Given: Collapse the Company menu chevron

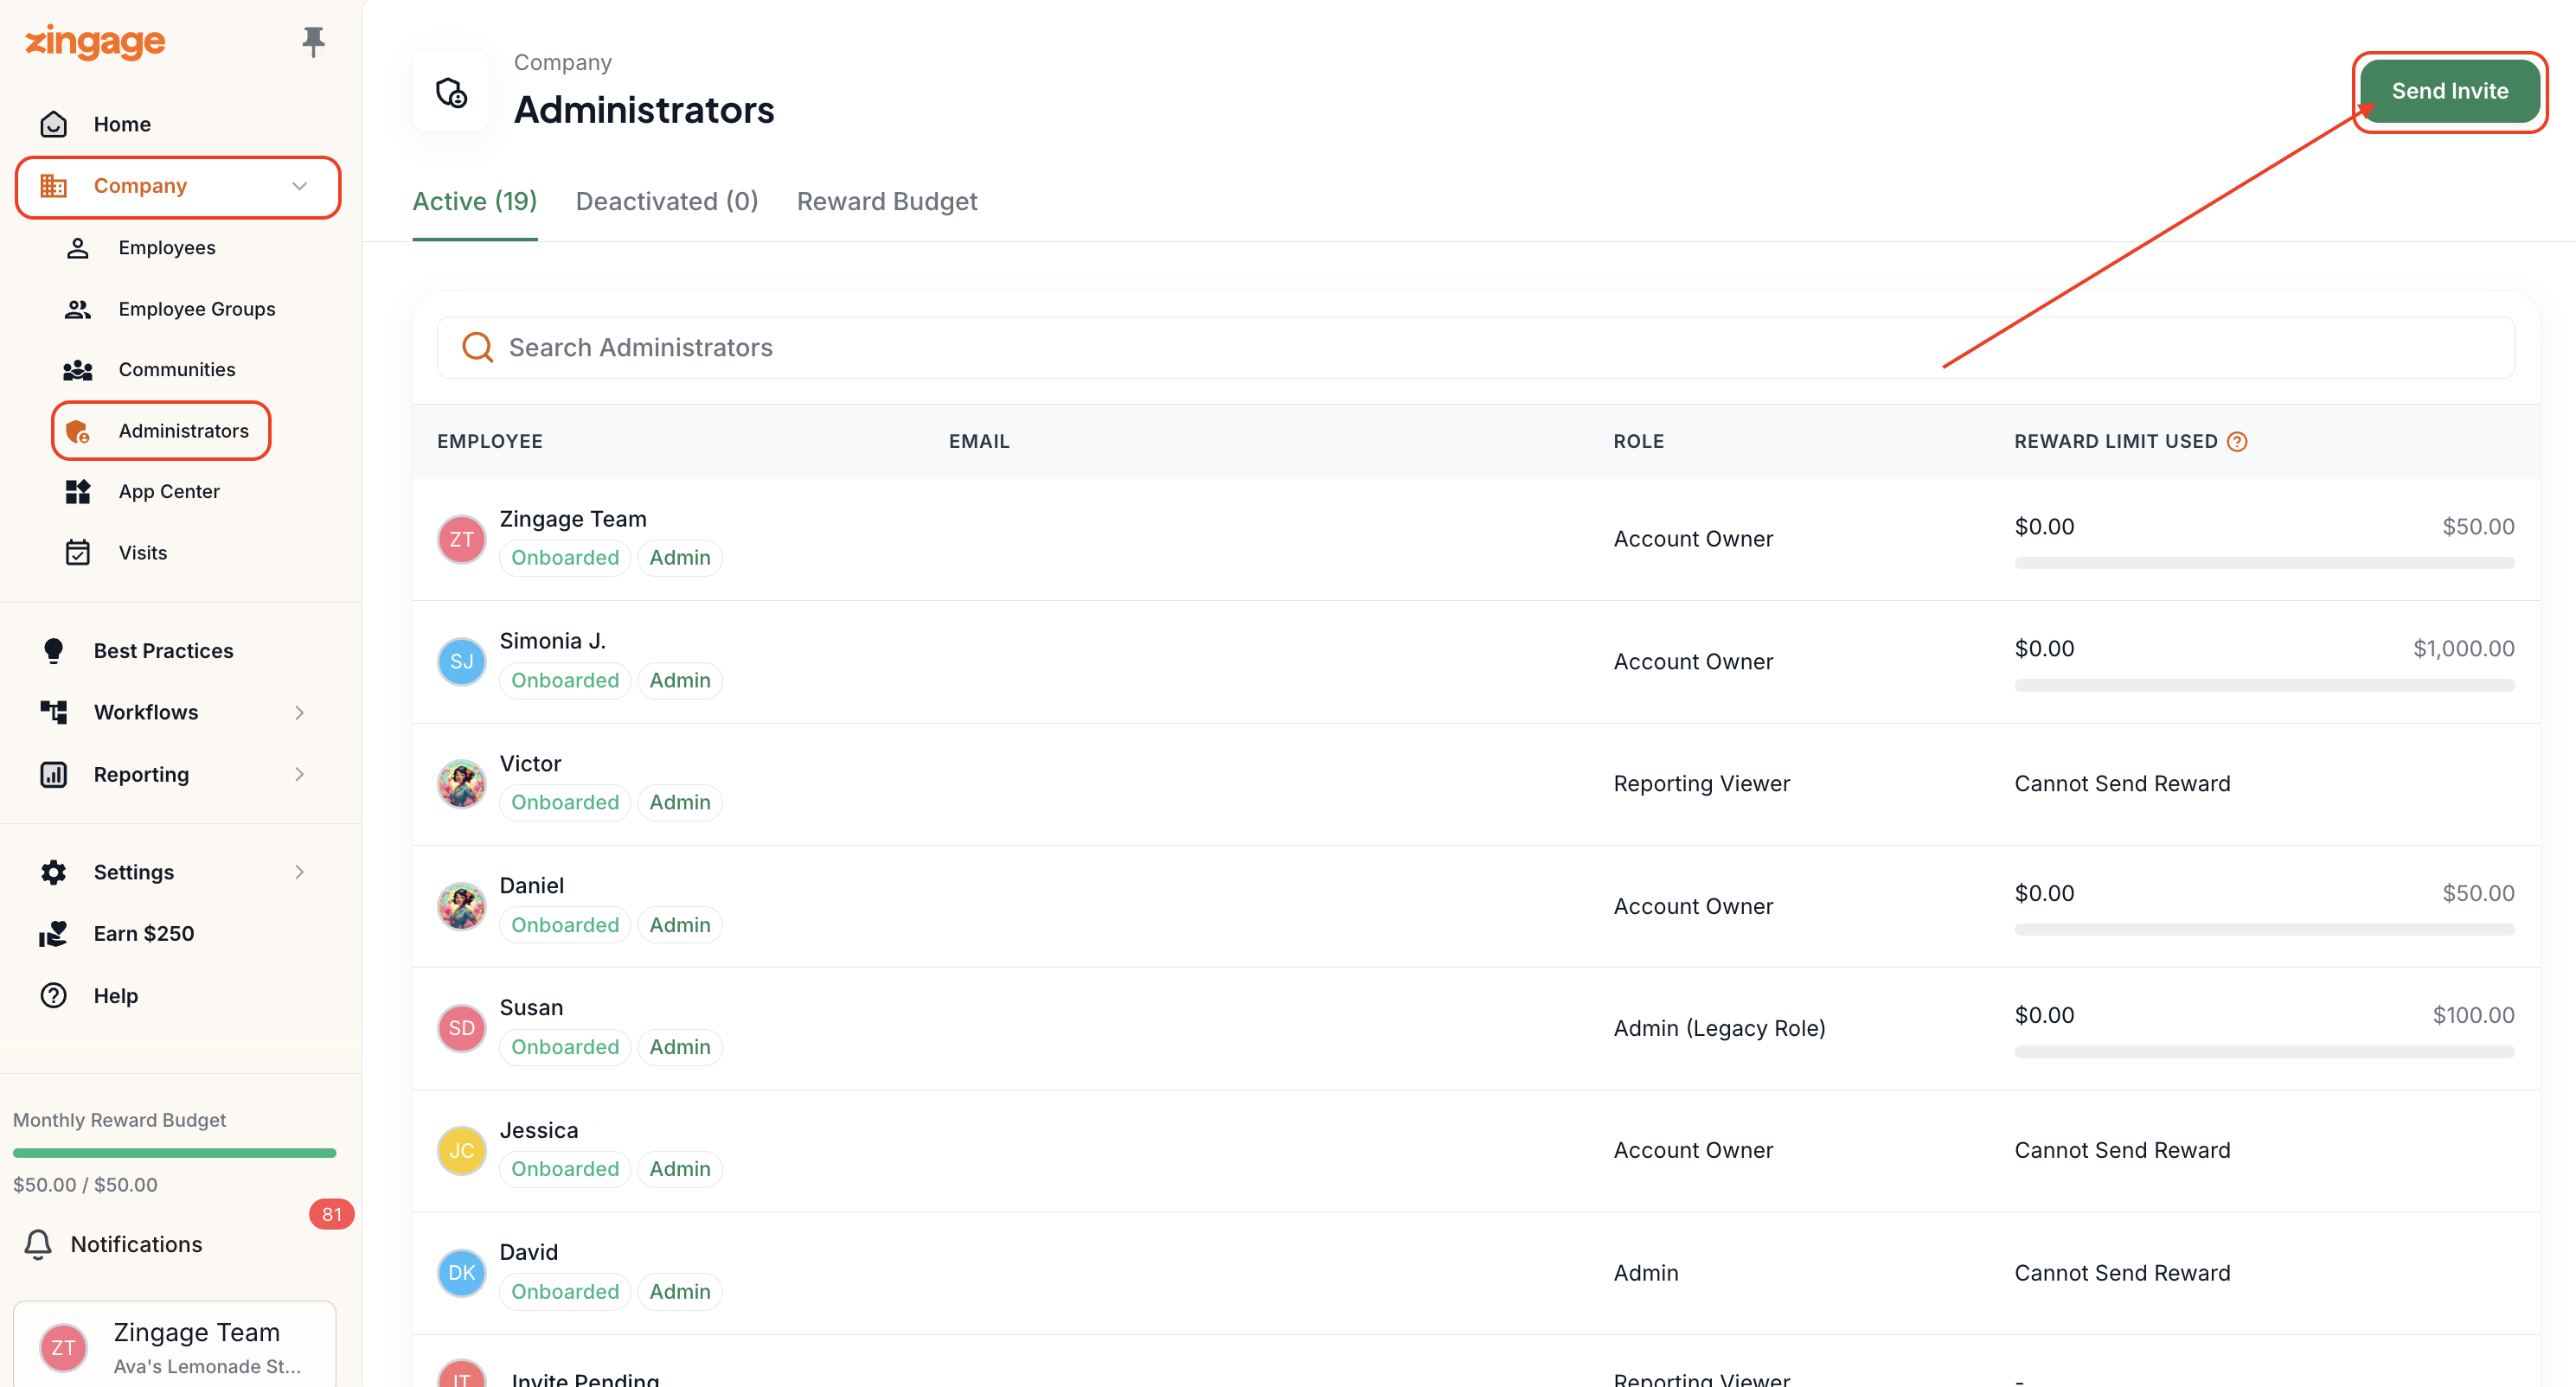Looking at the screenshot, I should tap(299, 186).
